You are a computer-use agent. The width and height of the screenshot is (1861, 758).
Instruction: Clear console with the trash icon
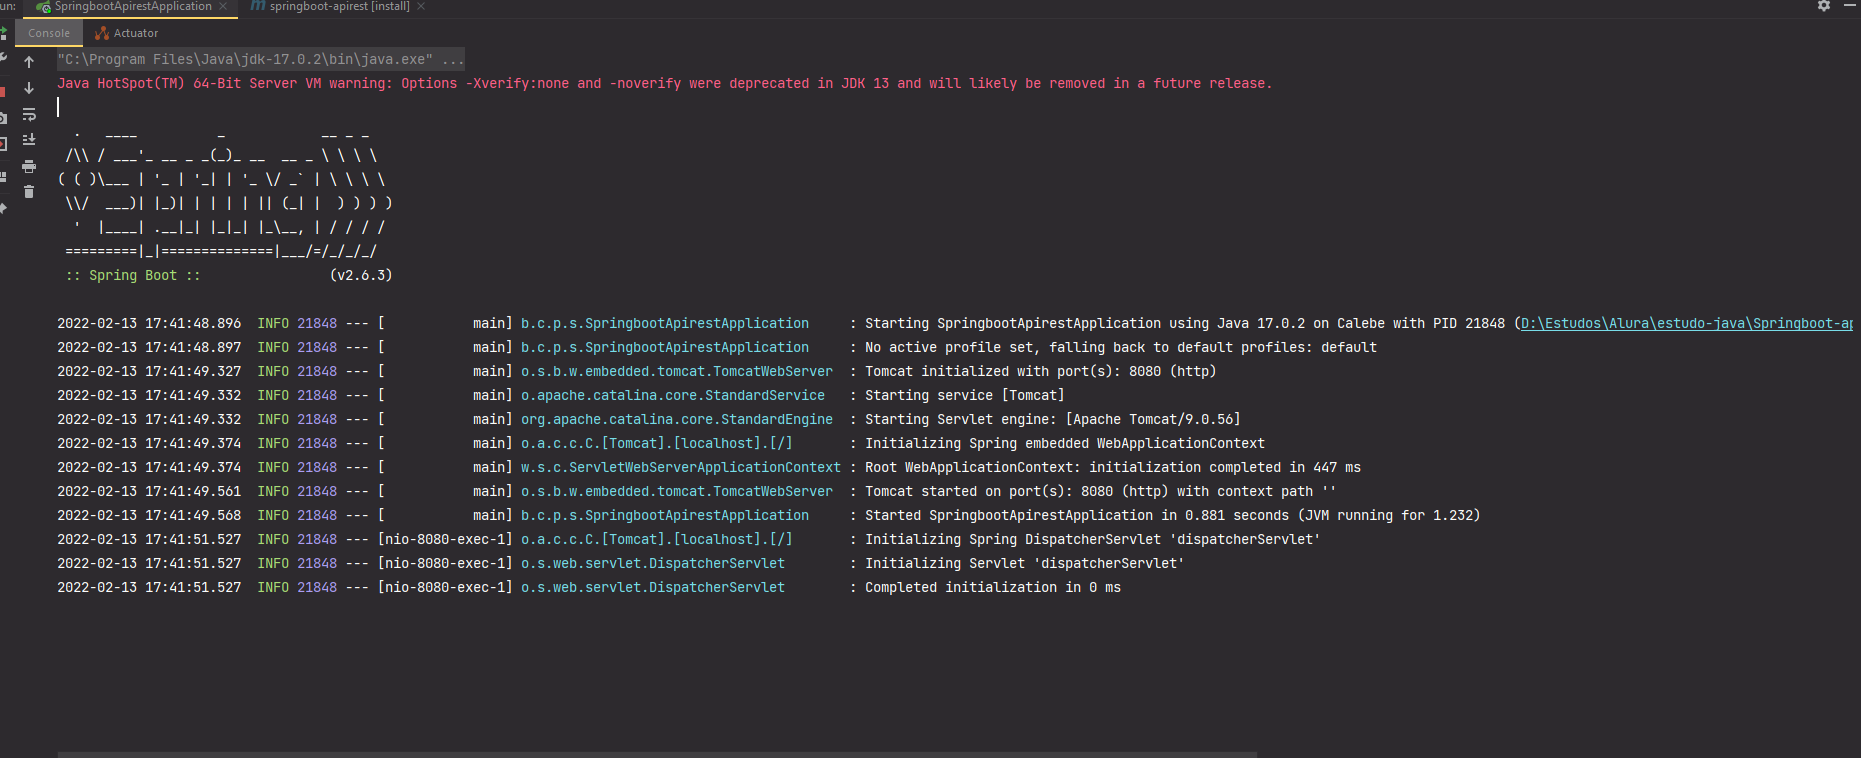(29, 192)
